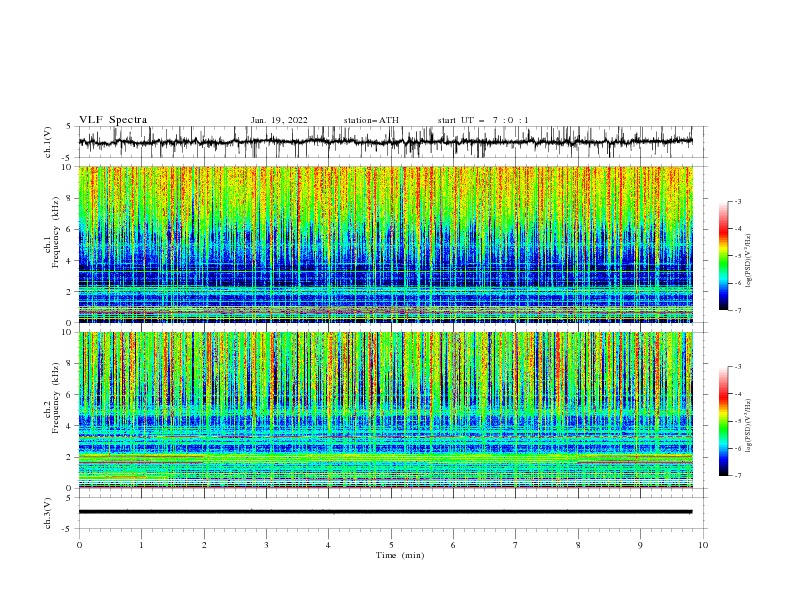Click the "ch.3(V)" axis label
Image resolution: width=792 pixels, height=612 pixels.
coord(48,513)
